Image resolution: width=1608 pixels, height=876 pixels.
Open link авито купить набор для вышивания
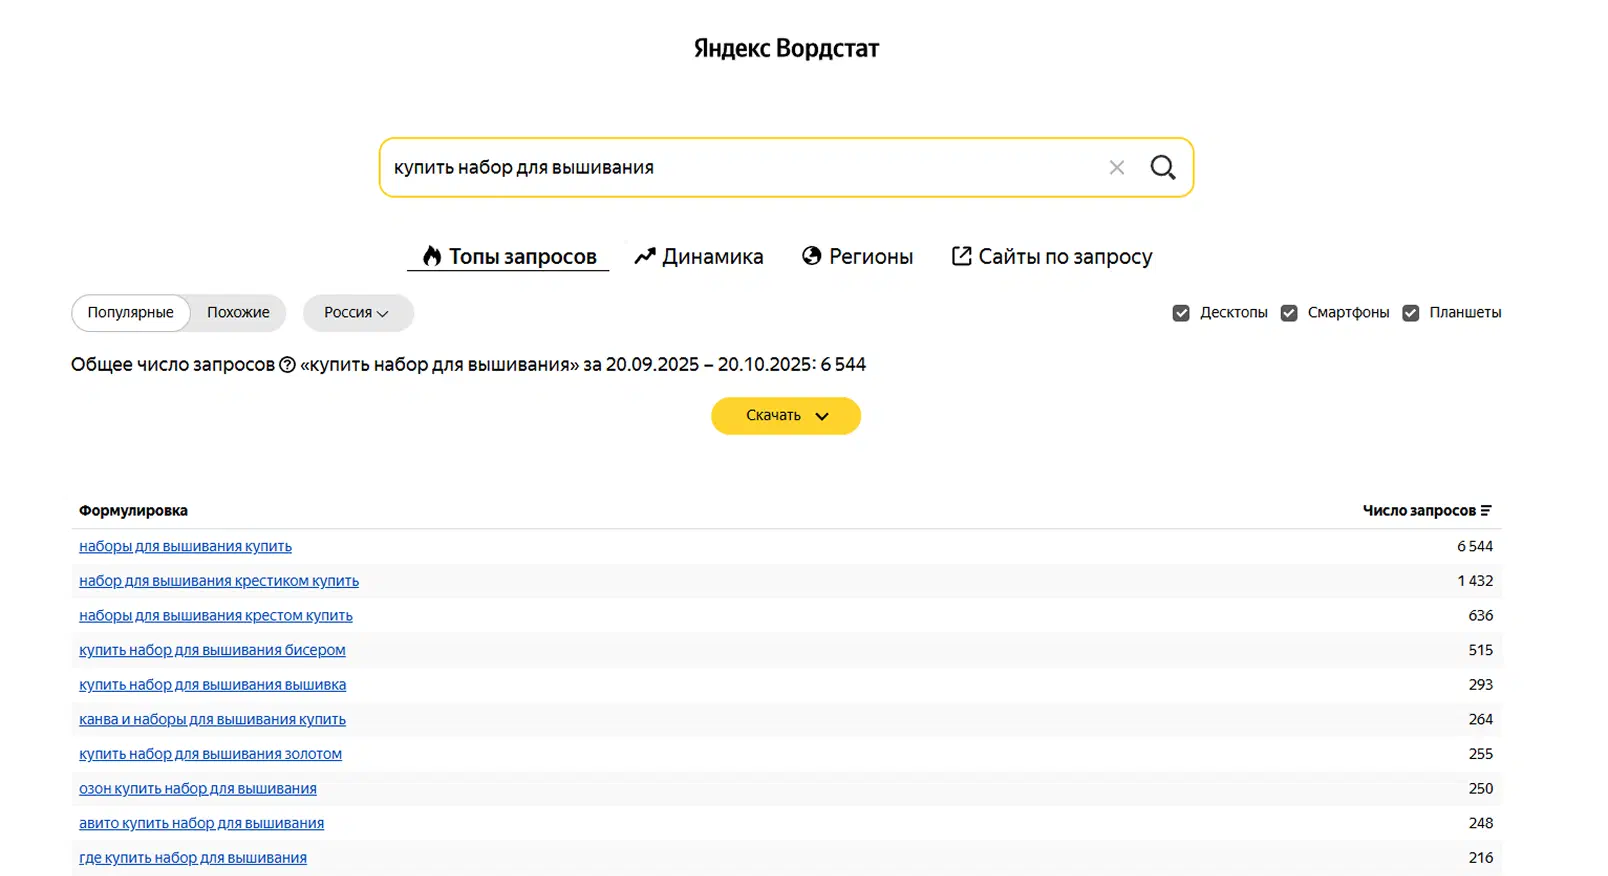(x=201, y=823)
